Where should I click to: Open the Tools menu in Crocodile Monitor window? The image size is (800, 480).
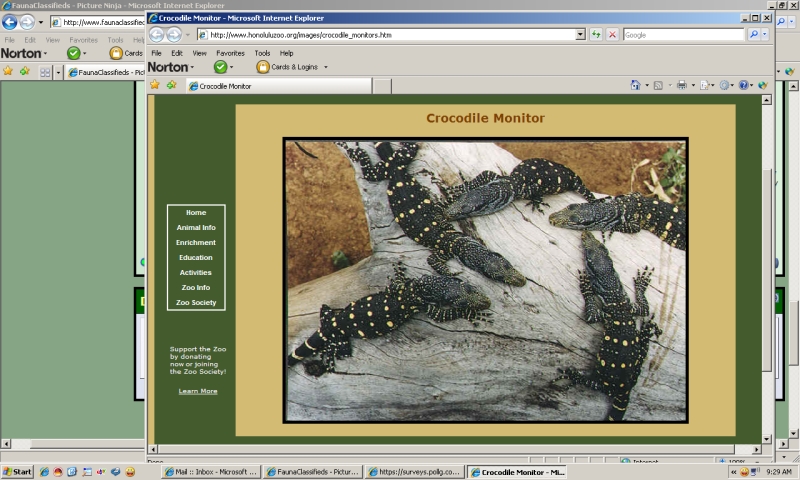262,53
